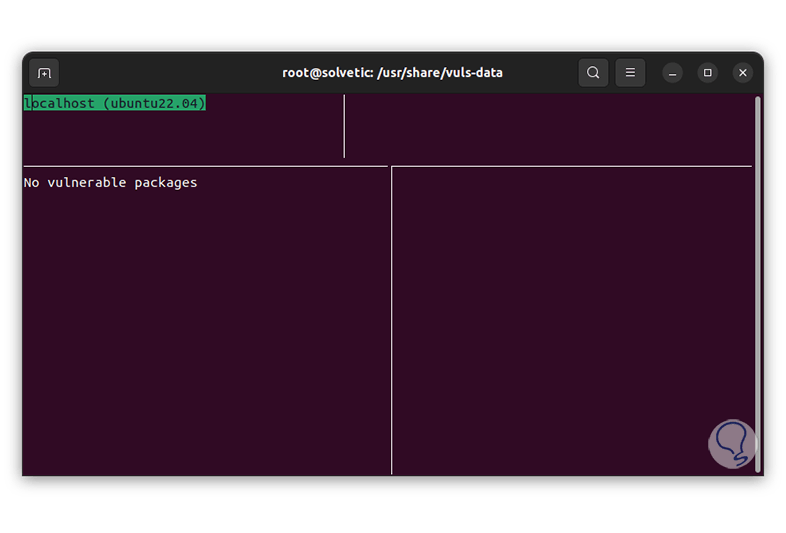Click the vertical divider between the lower panes
Screen dimensions: 786x533
point(391,320)
